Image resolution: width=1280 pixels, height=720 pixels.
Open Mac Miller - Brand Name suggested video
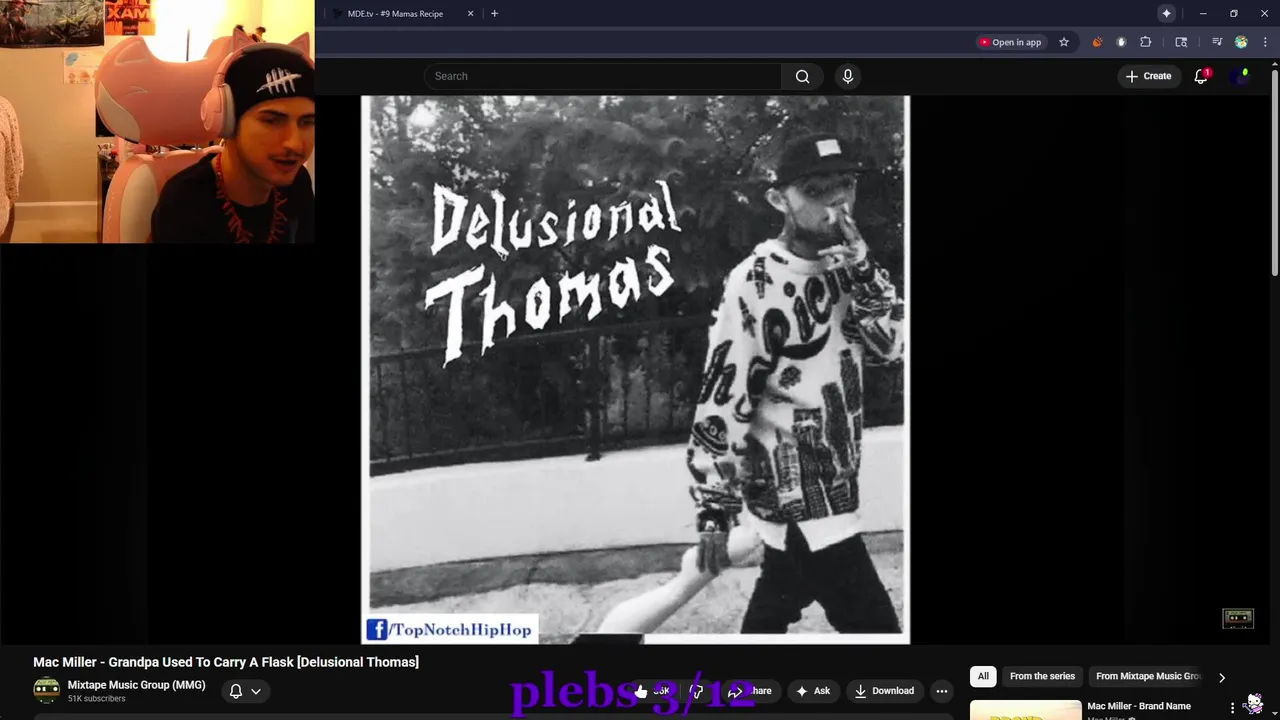coord(1139,706)
